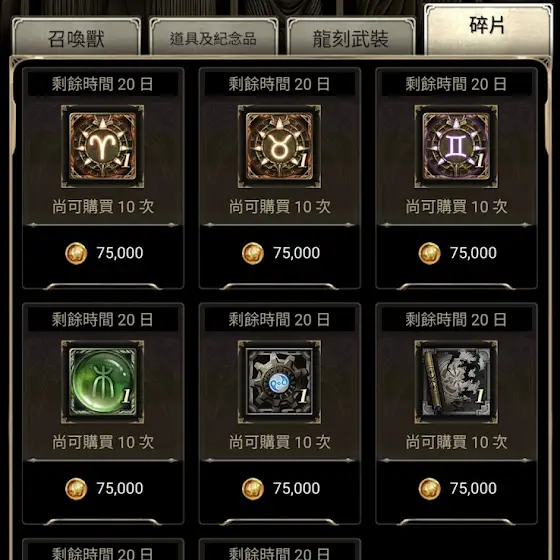Select the Taurus zodiac fragment icon
Screen dimensions: 560x560
pyautogui.click(x=279, y=146)
